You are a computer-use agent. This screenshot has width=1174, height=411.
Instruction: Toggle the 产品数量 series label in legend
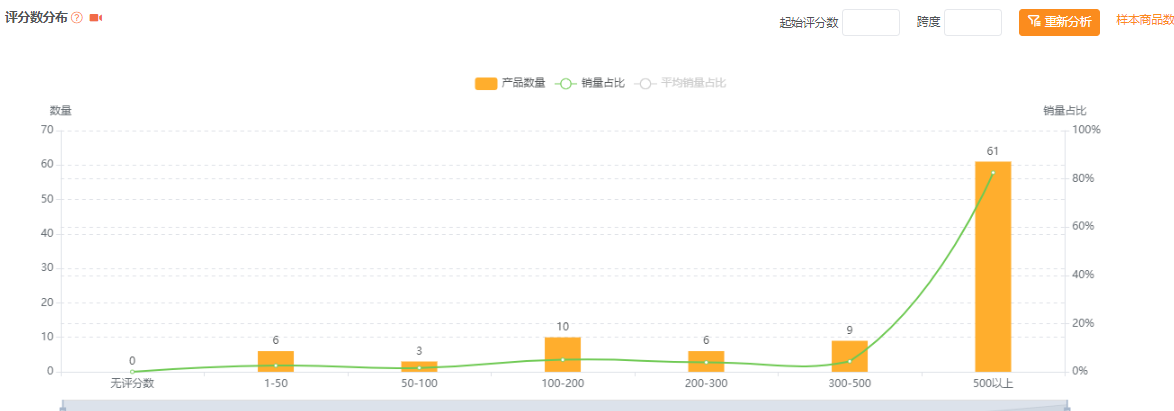523,83
